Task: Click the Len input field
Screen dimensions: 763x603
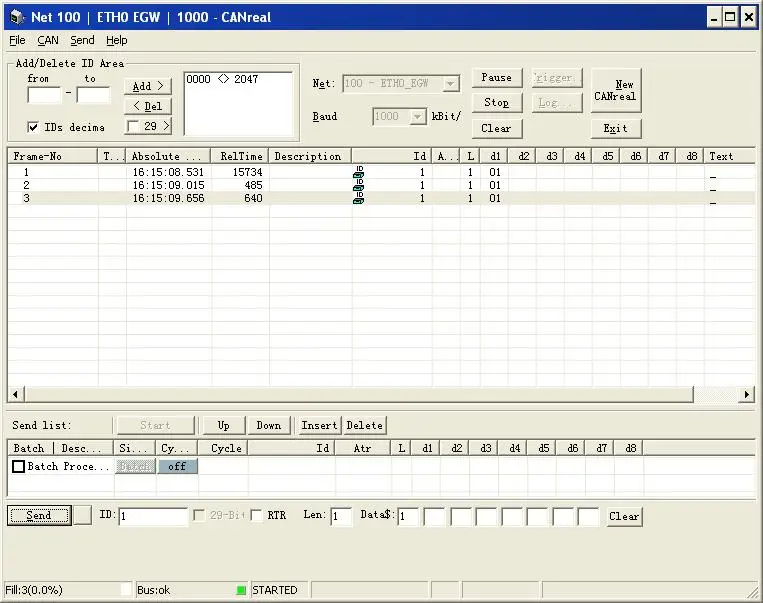Action: 342,516
